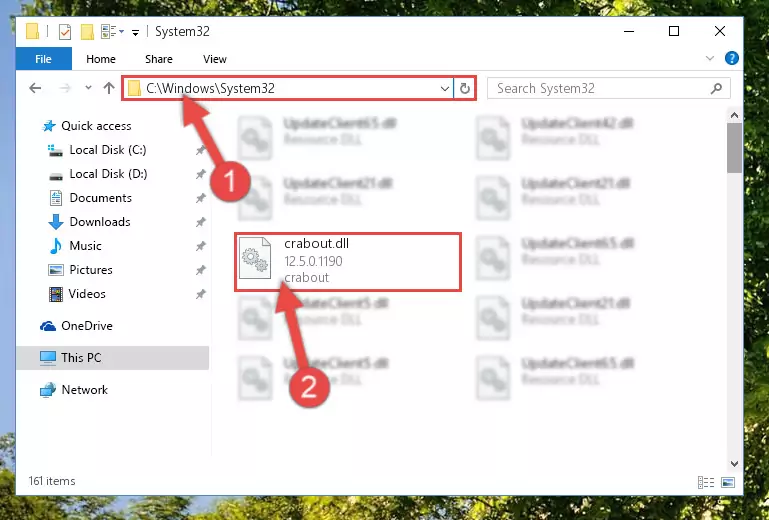
Task: Go up one folder level arrow
Action: click(109, 88)
